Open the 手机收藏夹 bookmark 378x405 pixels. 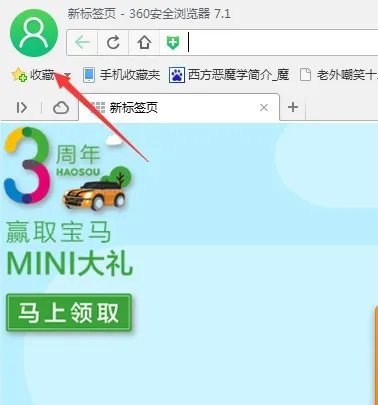coord(121,75)
